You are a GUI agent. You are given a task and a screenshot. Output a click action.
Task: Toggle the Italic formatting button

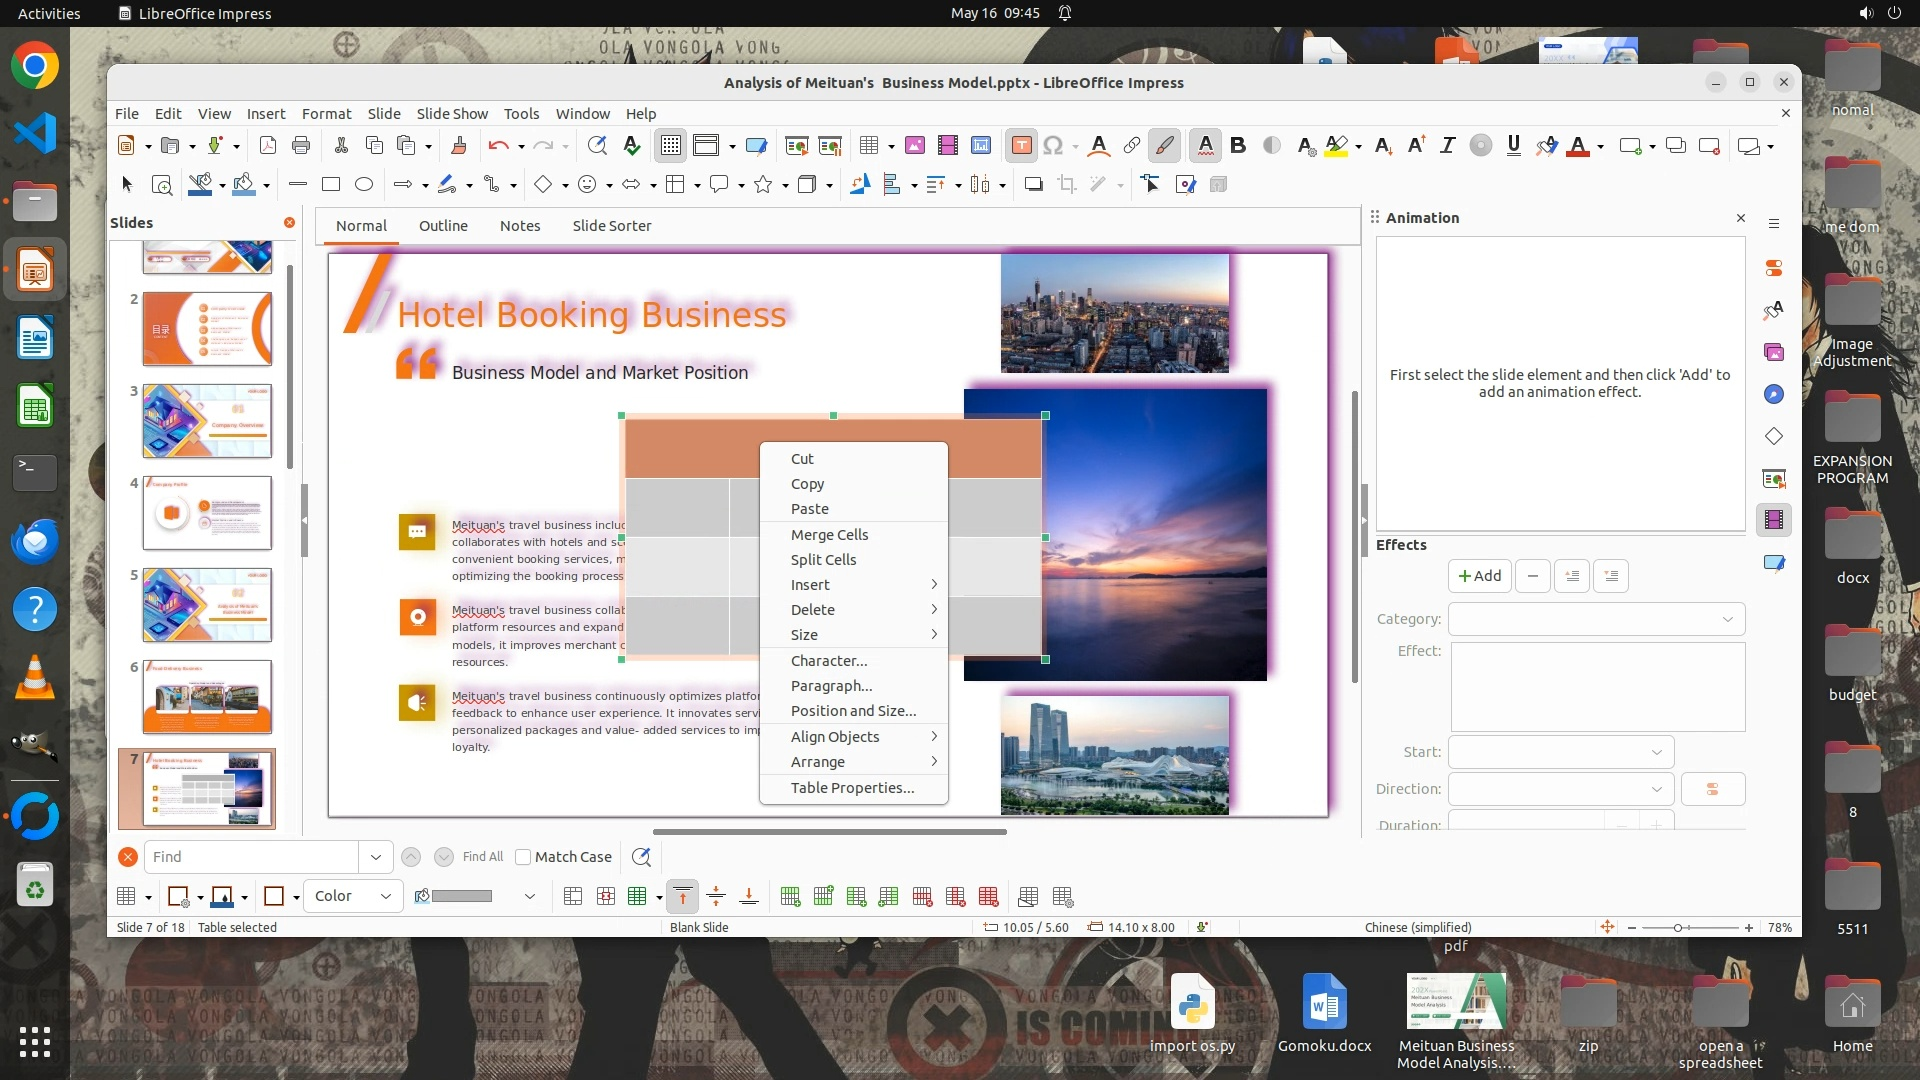[1447, 146]
